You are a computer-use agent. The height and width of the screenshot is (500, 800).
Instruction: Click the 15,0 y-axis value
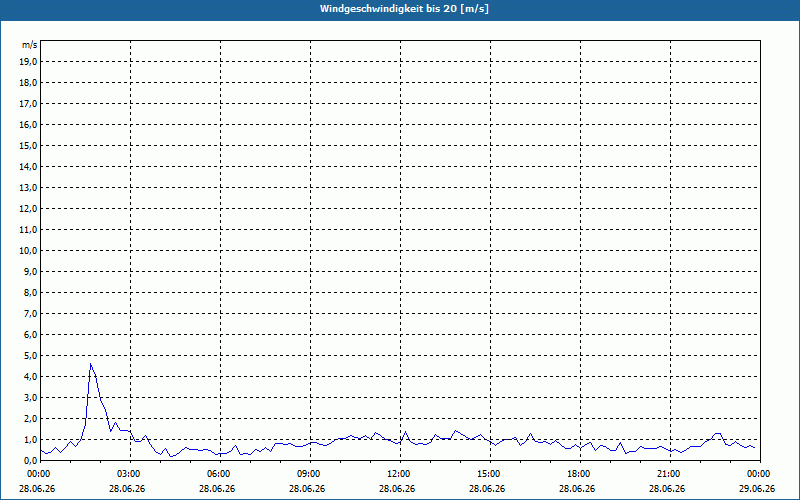point(30,145)
